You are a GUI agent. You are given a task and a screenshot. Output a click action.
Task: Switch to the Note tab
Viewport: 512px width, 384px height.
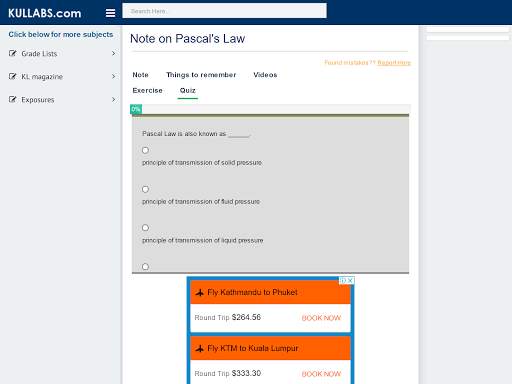pos(140,75)
